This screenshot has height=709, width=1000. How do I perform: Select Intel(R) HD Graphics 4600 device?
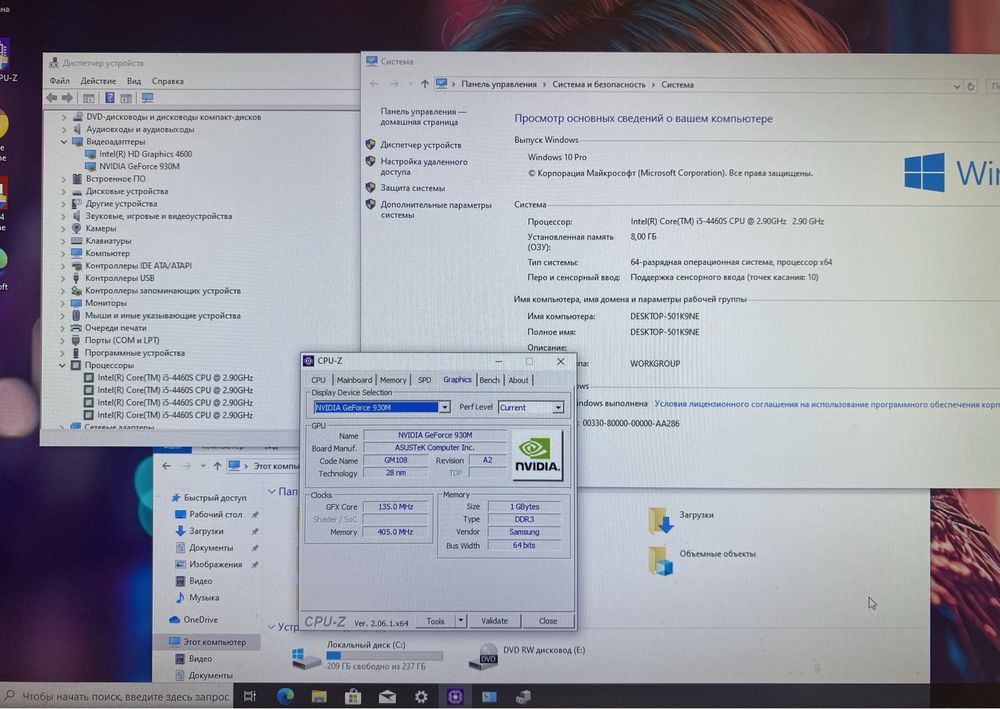point(145,154)
